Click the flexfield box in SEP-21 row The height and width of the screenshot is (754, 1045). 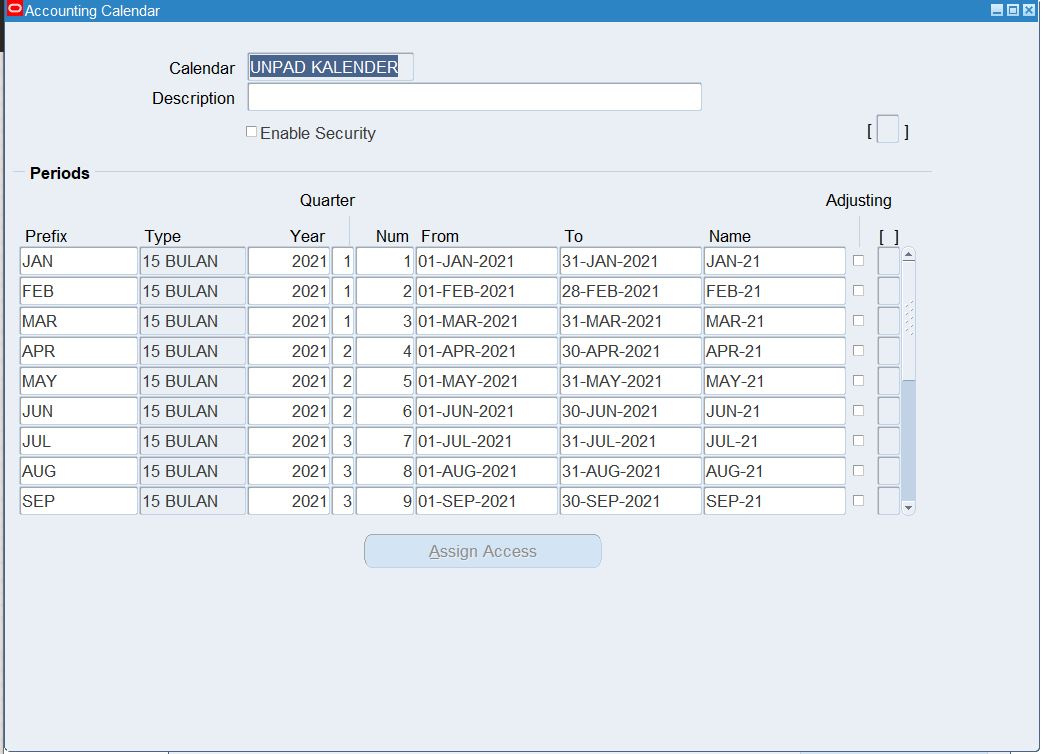click(x=888, y=501)
